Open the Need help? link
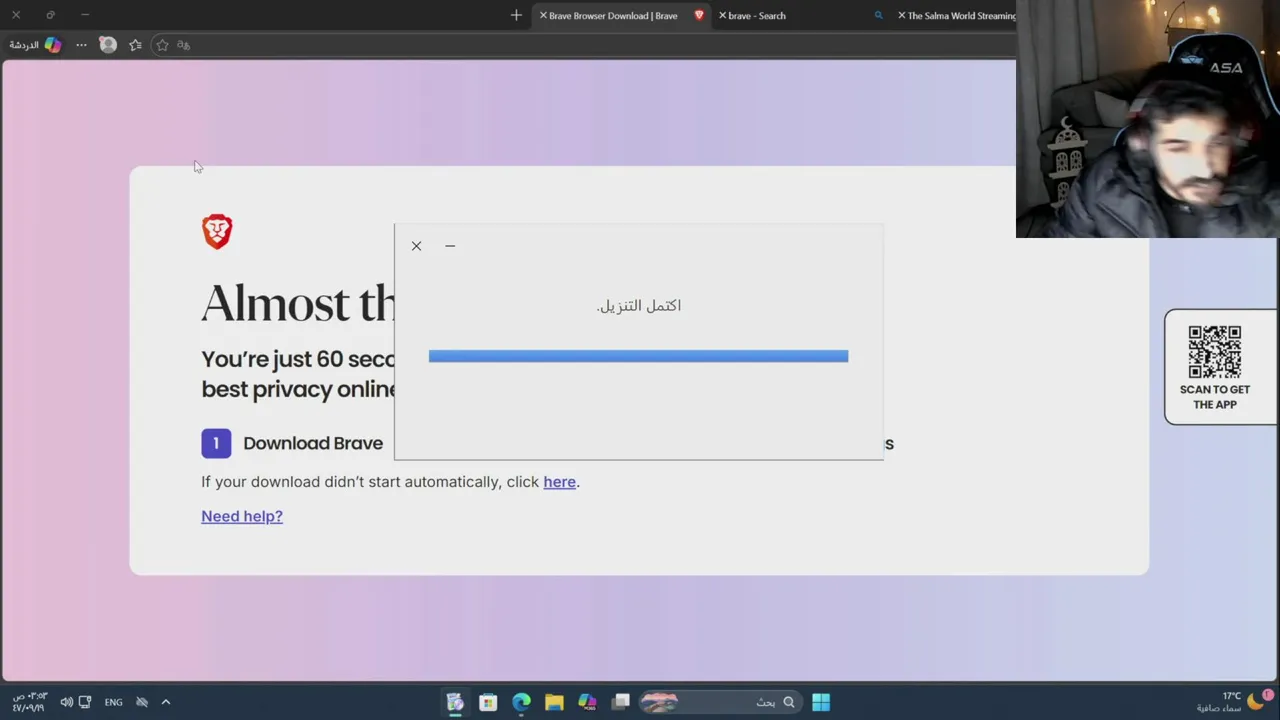The width and height of the screenshot is (1280, 720). point(242,516)
